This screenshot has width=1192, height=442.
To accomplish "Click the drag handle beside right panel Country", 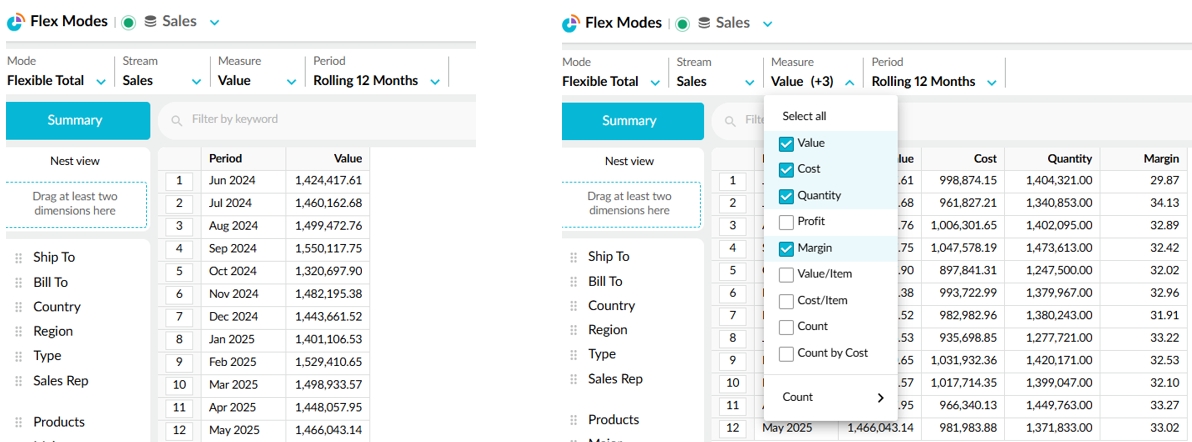I will (x=573, y=306).
